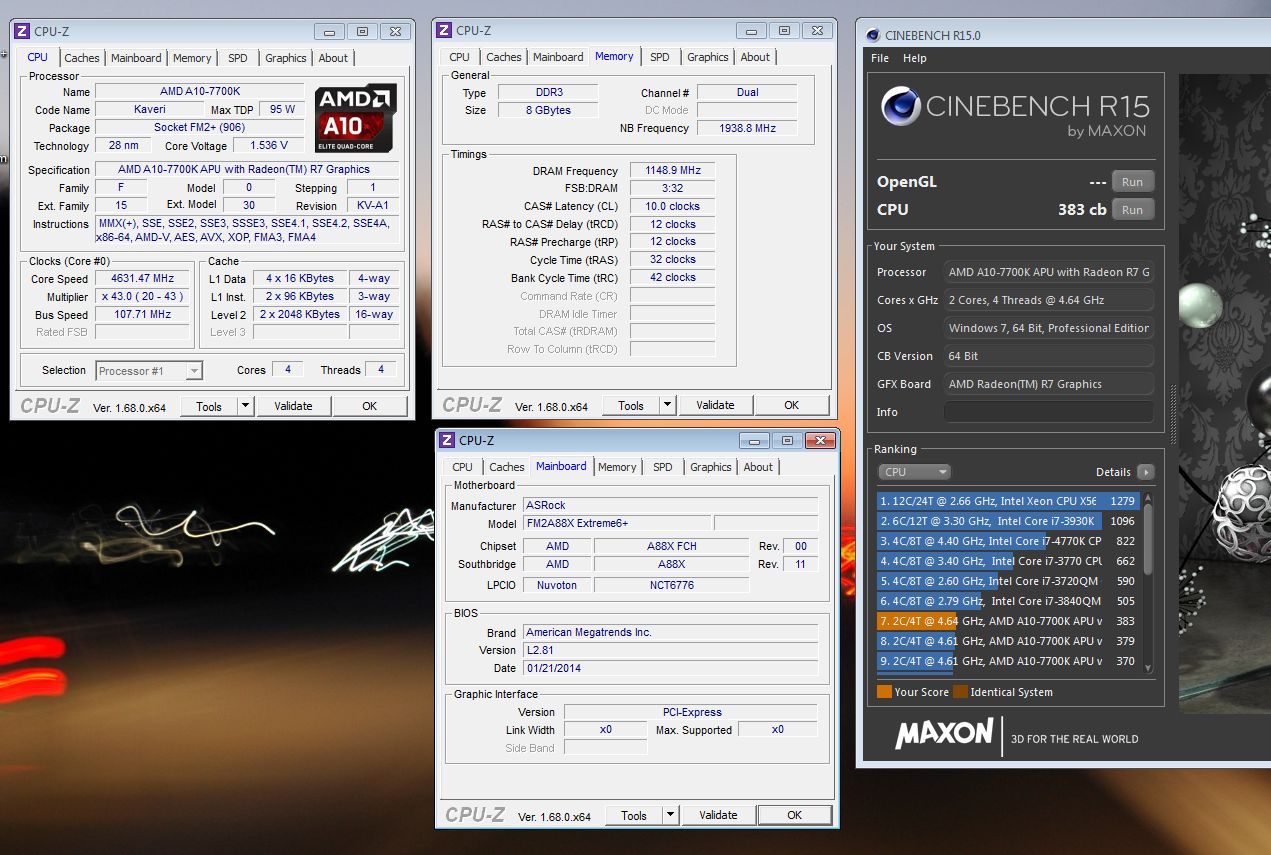Open the Tools dropdown arrow in the CPU window

pyautogui.click(x=245, y=406)
